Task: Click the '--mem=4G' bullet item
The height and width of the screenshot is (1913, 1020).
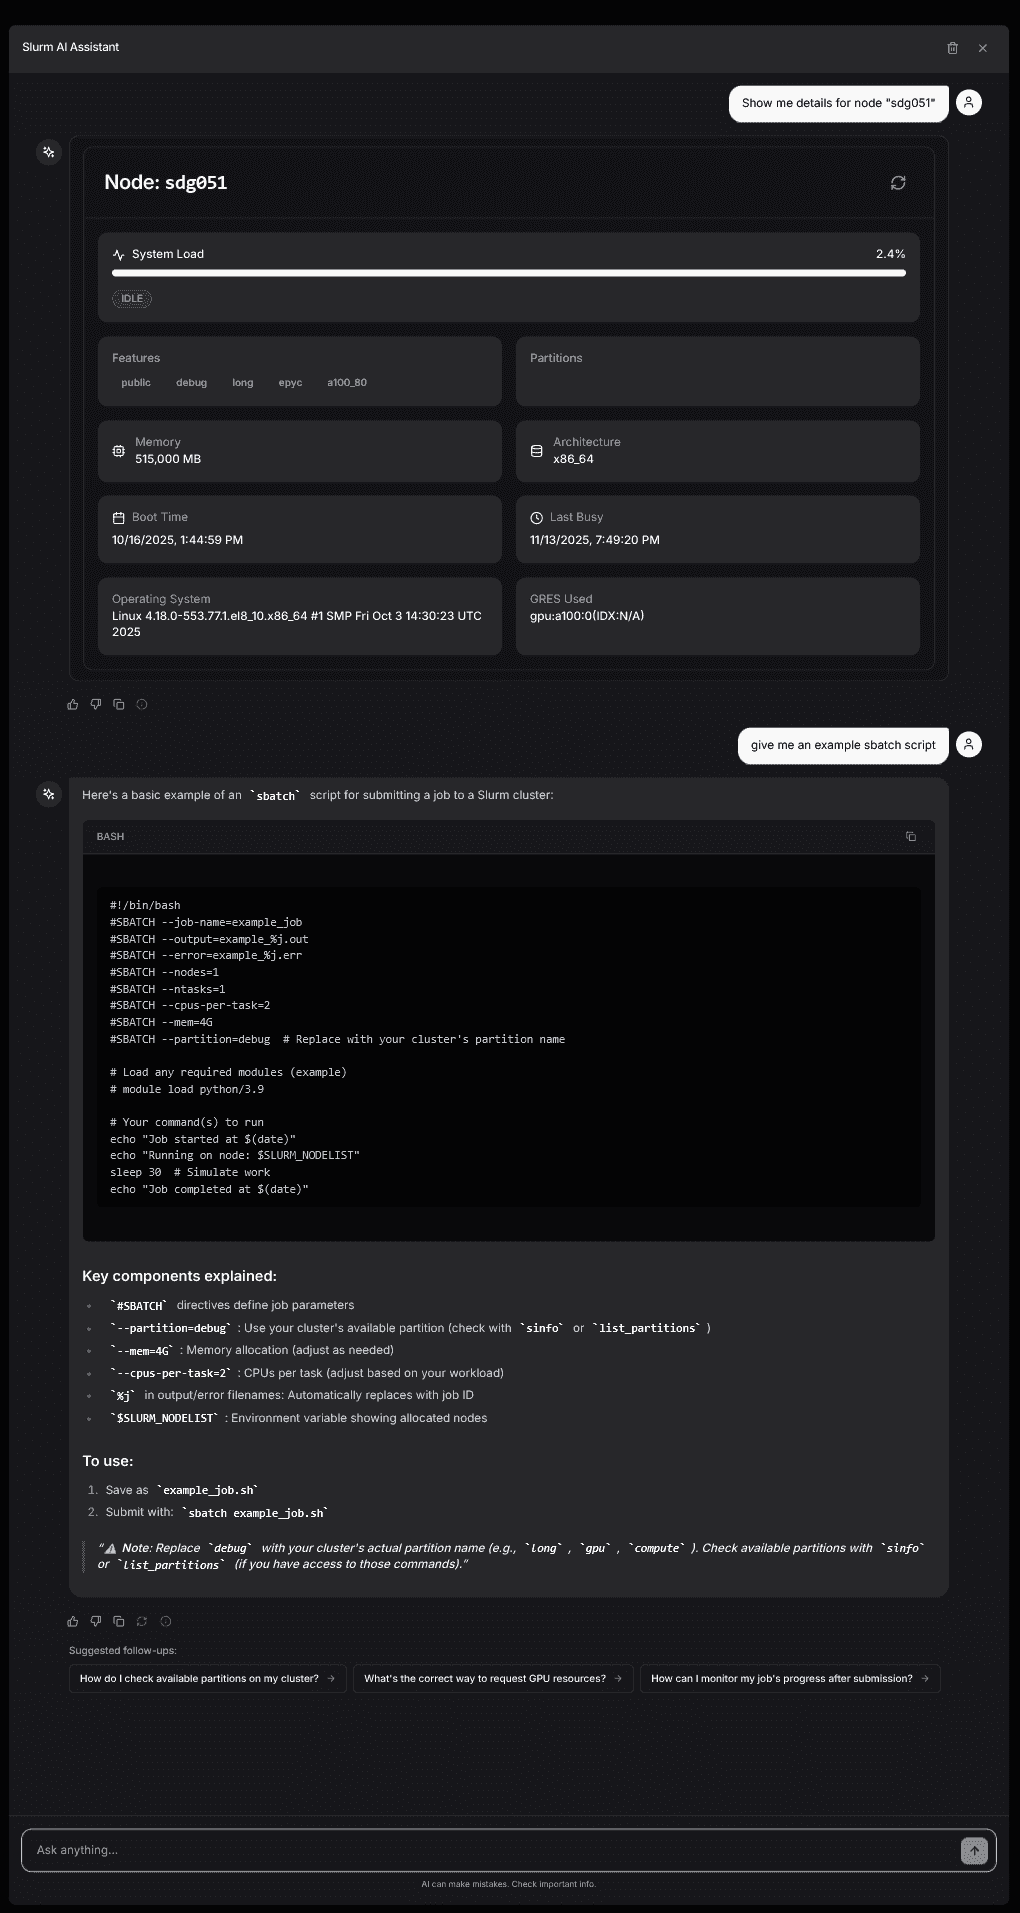Action: tap(252, 1350)
